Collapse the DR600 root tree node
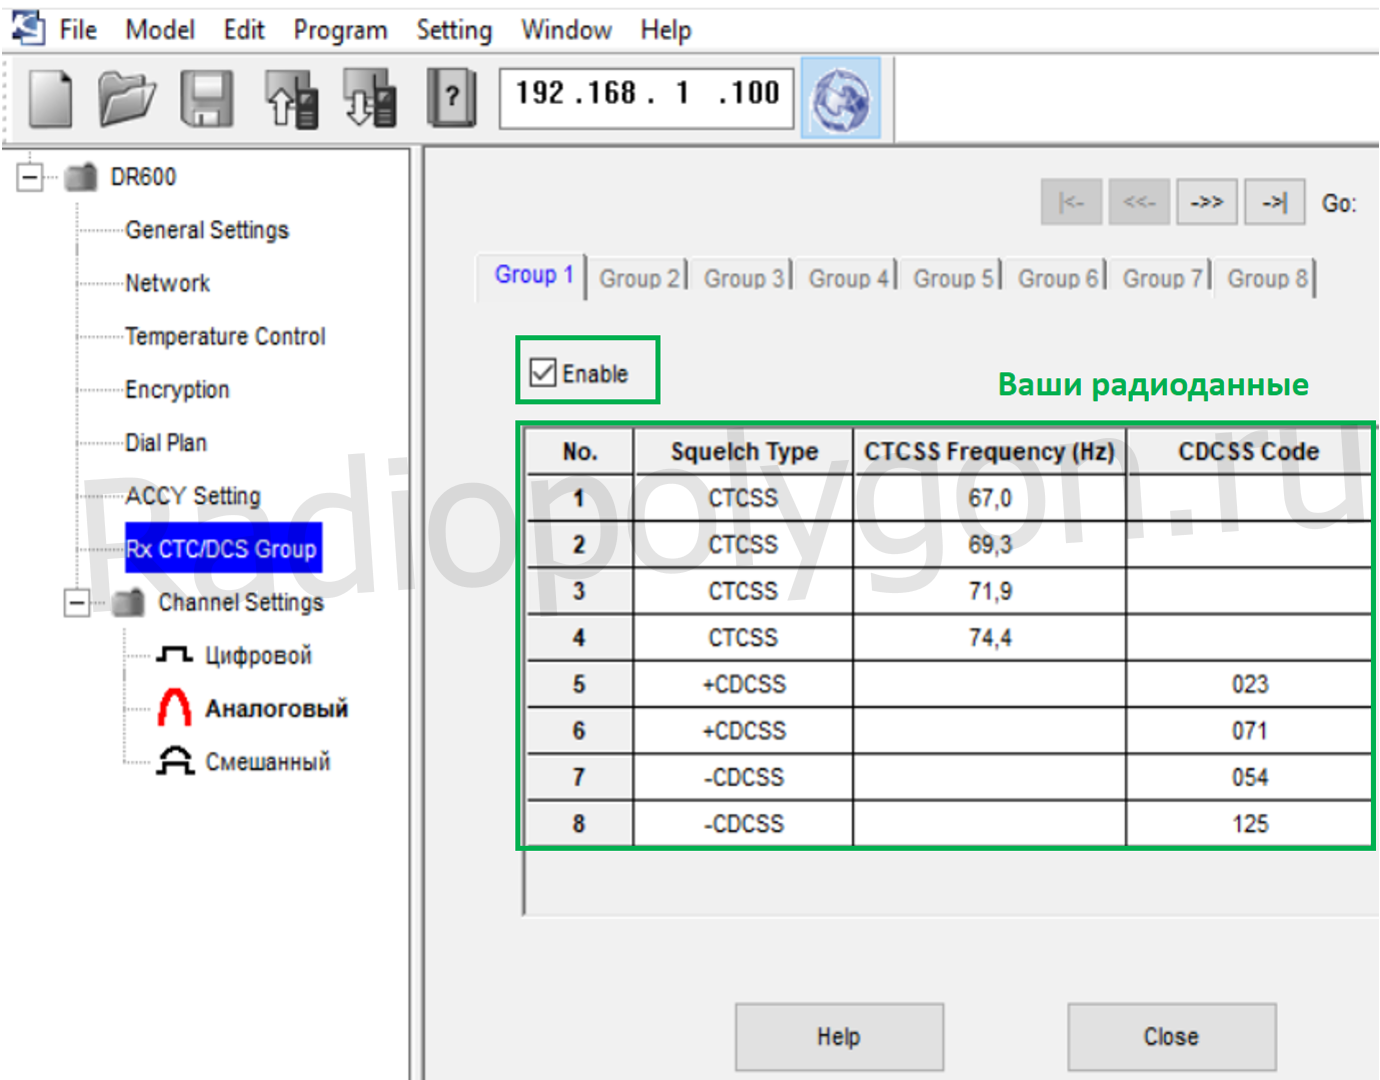Screen dimensions: 1380x1080 coord(30,177)
